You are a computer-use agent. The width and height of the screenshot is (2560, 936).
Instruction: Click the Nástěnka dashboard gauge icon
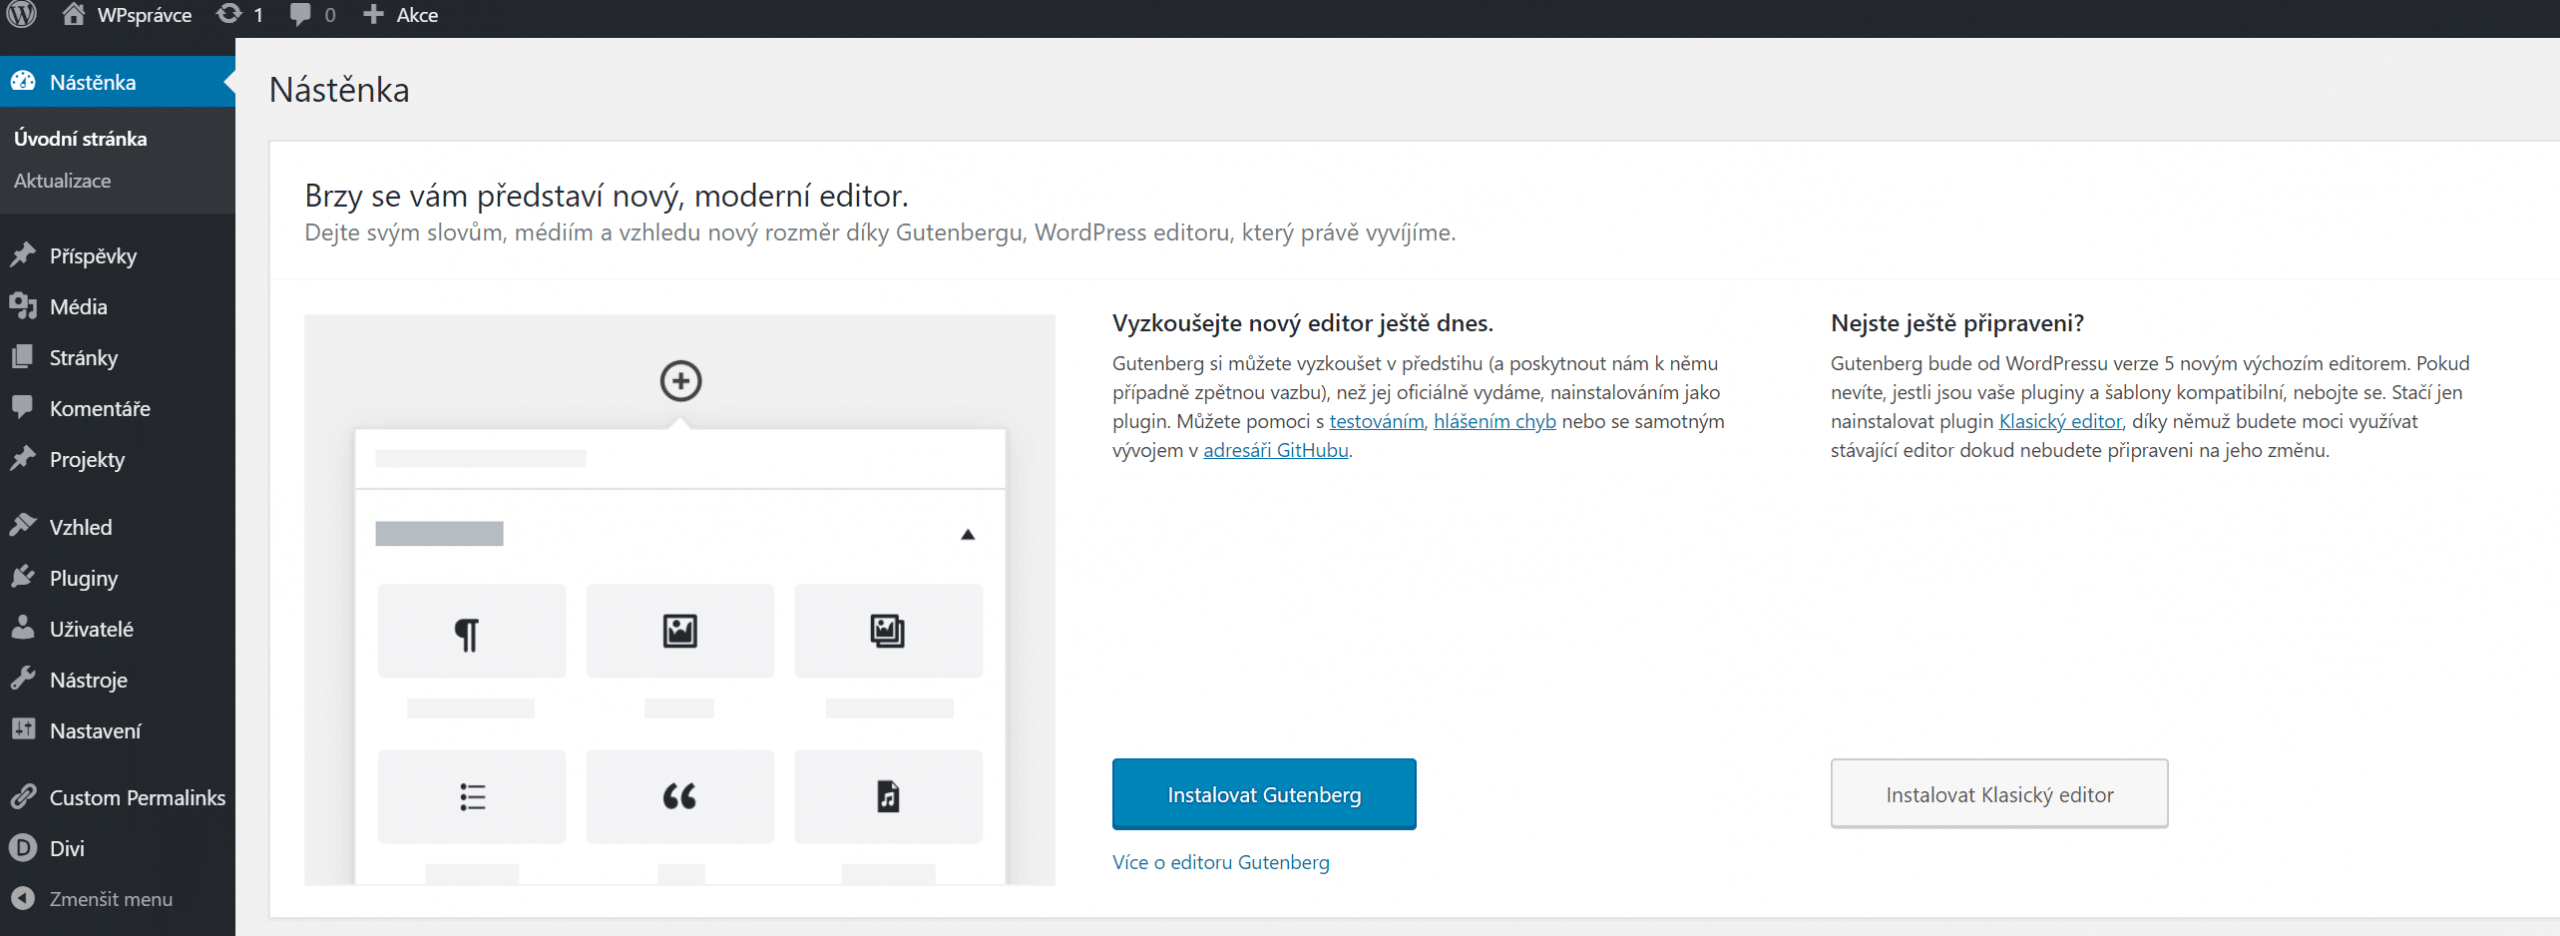pos(23,81)
